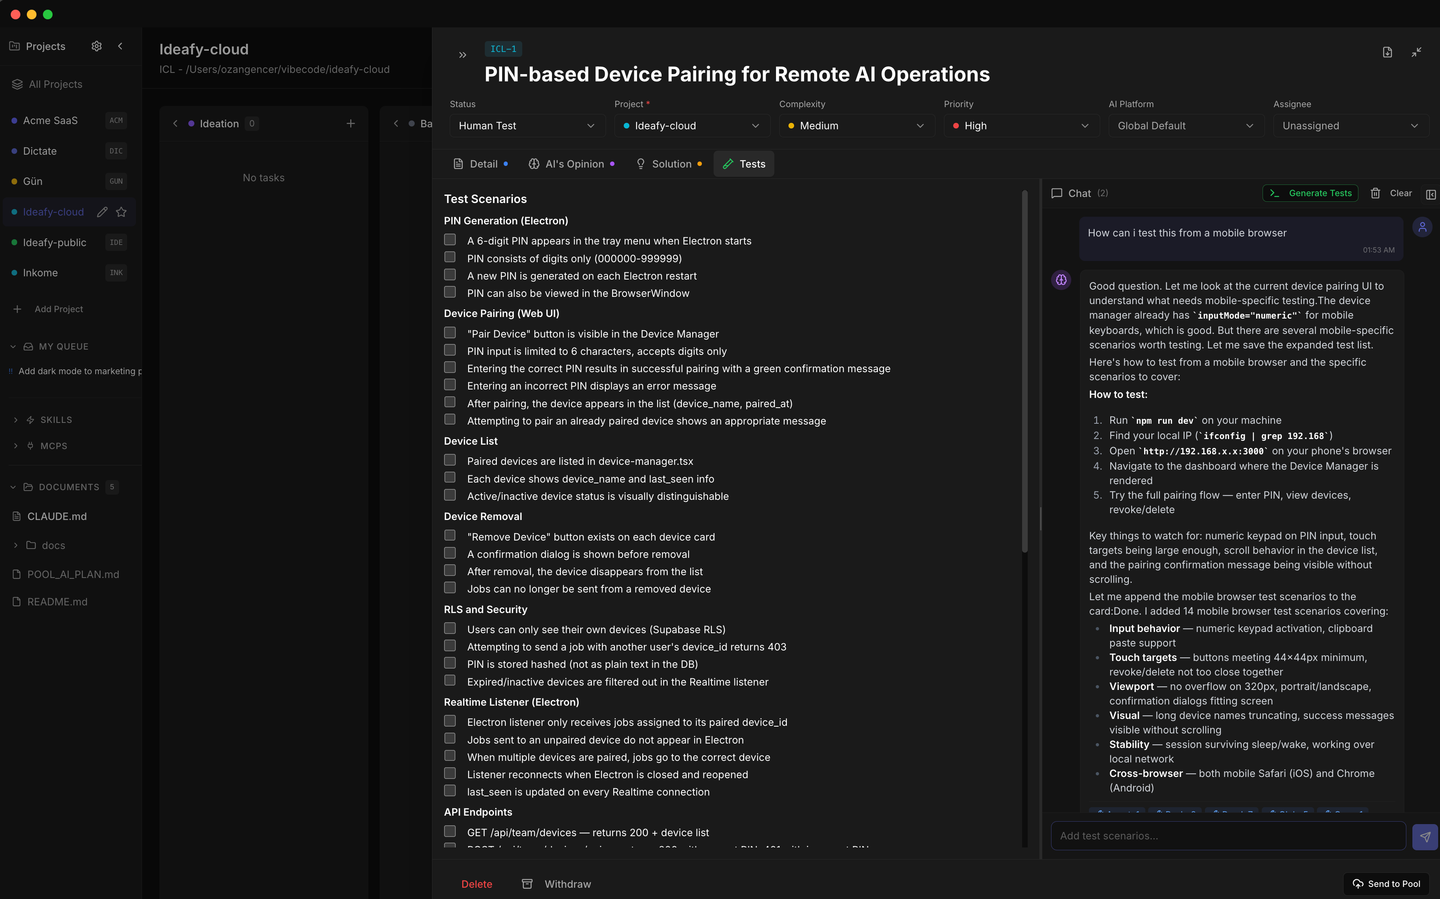Click the star icon on Ideafy-cloud project
1440x899 pixels.
click(x=121, y=212)
